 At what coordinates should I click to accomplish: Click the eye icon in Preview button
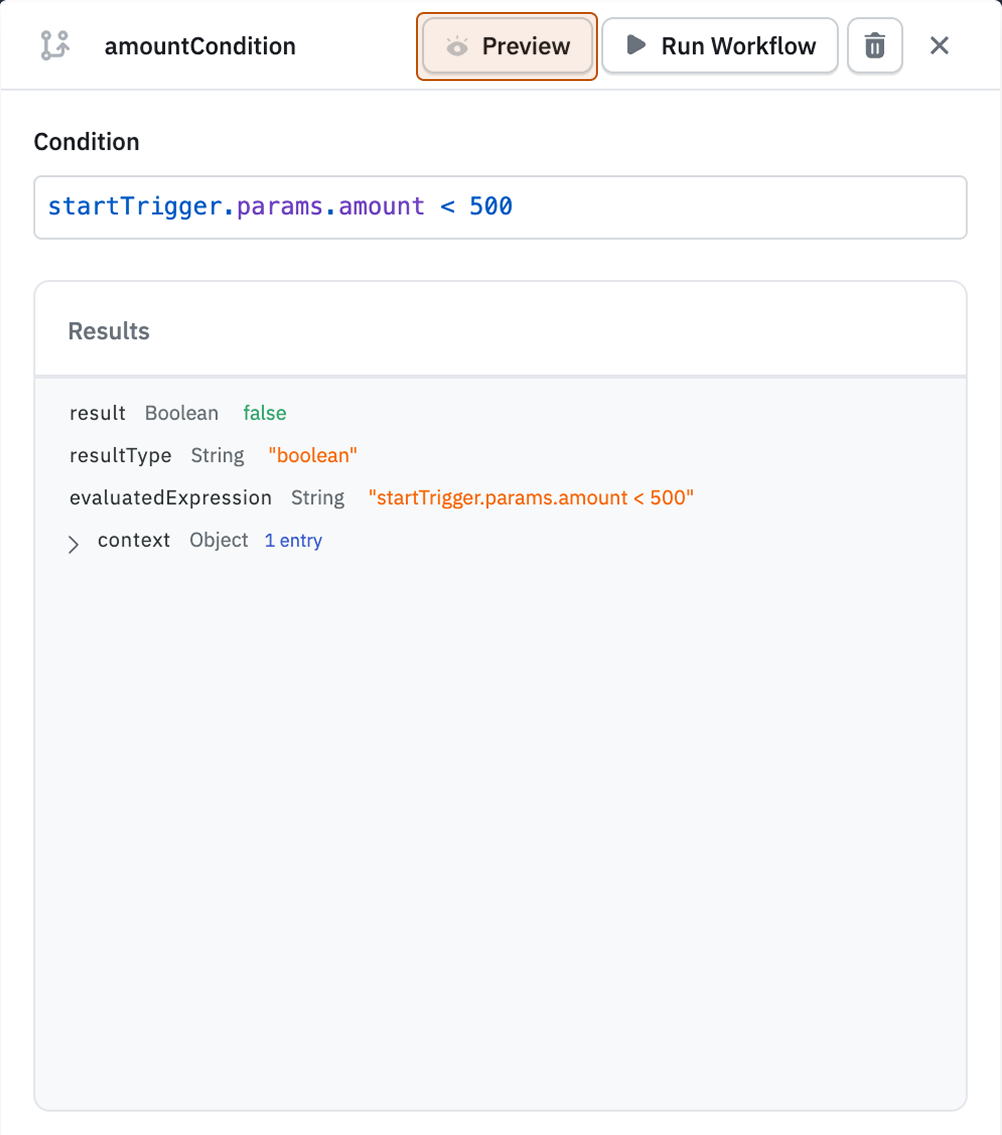coord(457,47)
